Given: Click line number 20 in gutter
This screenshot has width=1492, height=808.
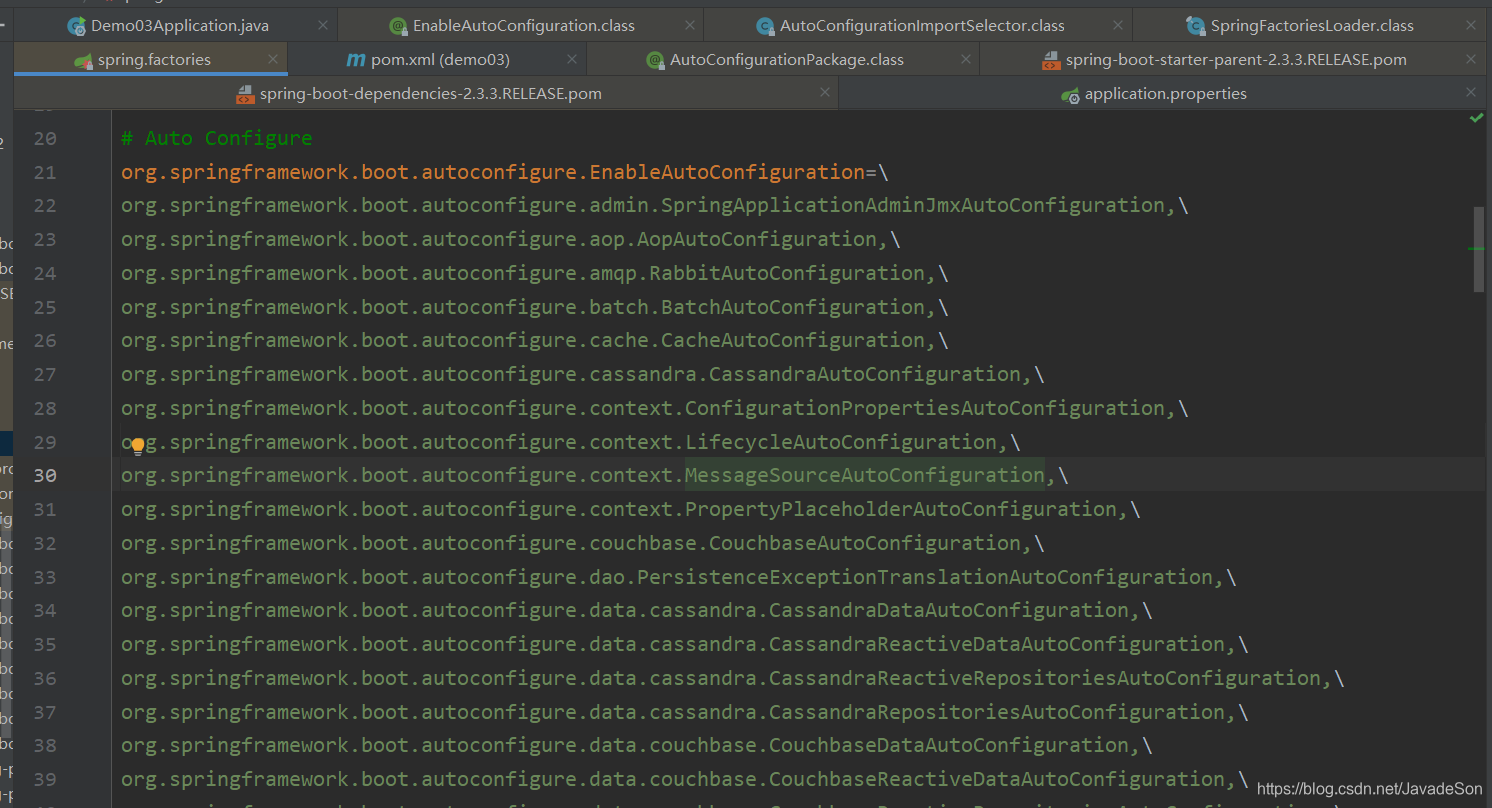Looking at the screenshot, I should tap(45, 138).
